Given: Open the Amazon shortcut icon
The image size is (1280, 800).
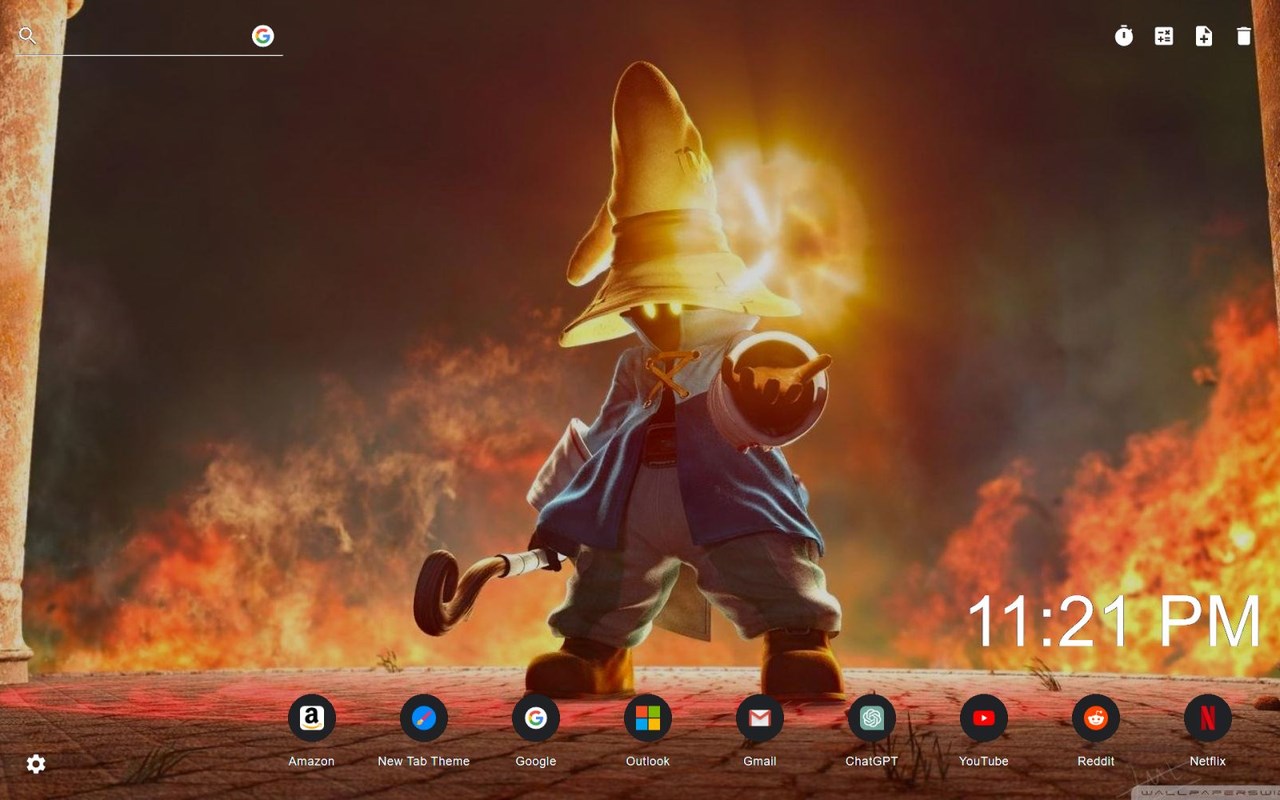Looking at the screenshot, I should point(312,718).
